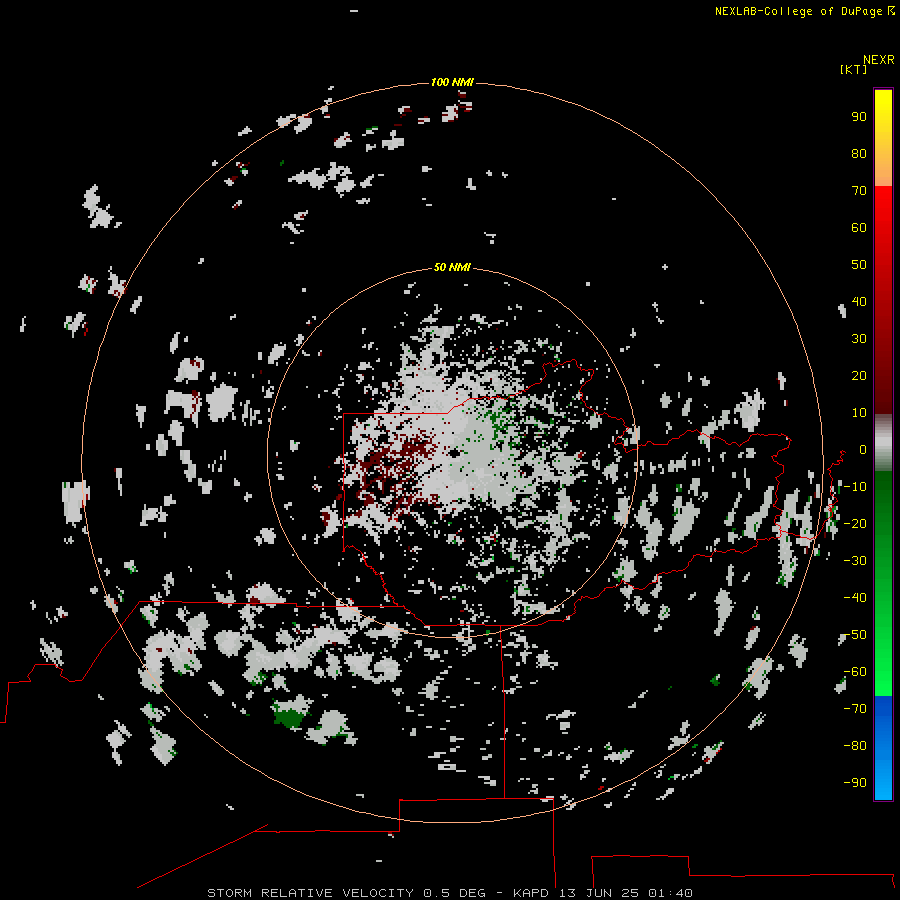Pick the positive 30 scale value
The width and height of the screenshot is (900, 900).
click(x=859, y=339)
